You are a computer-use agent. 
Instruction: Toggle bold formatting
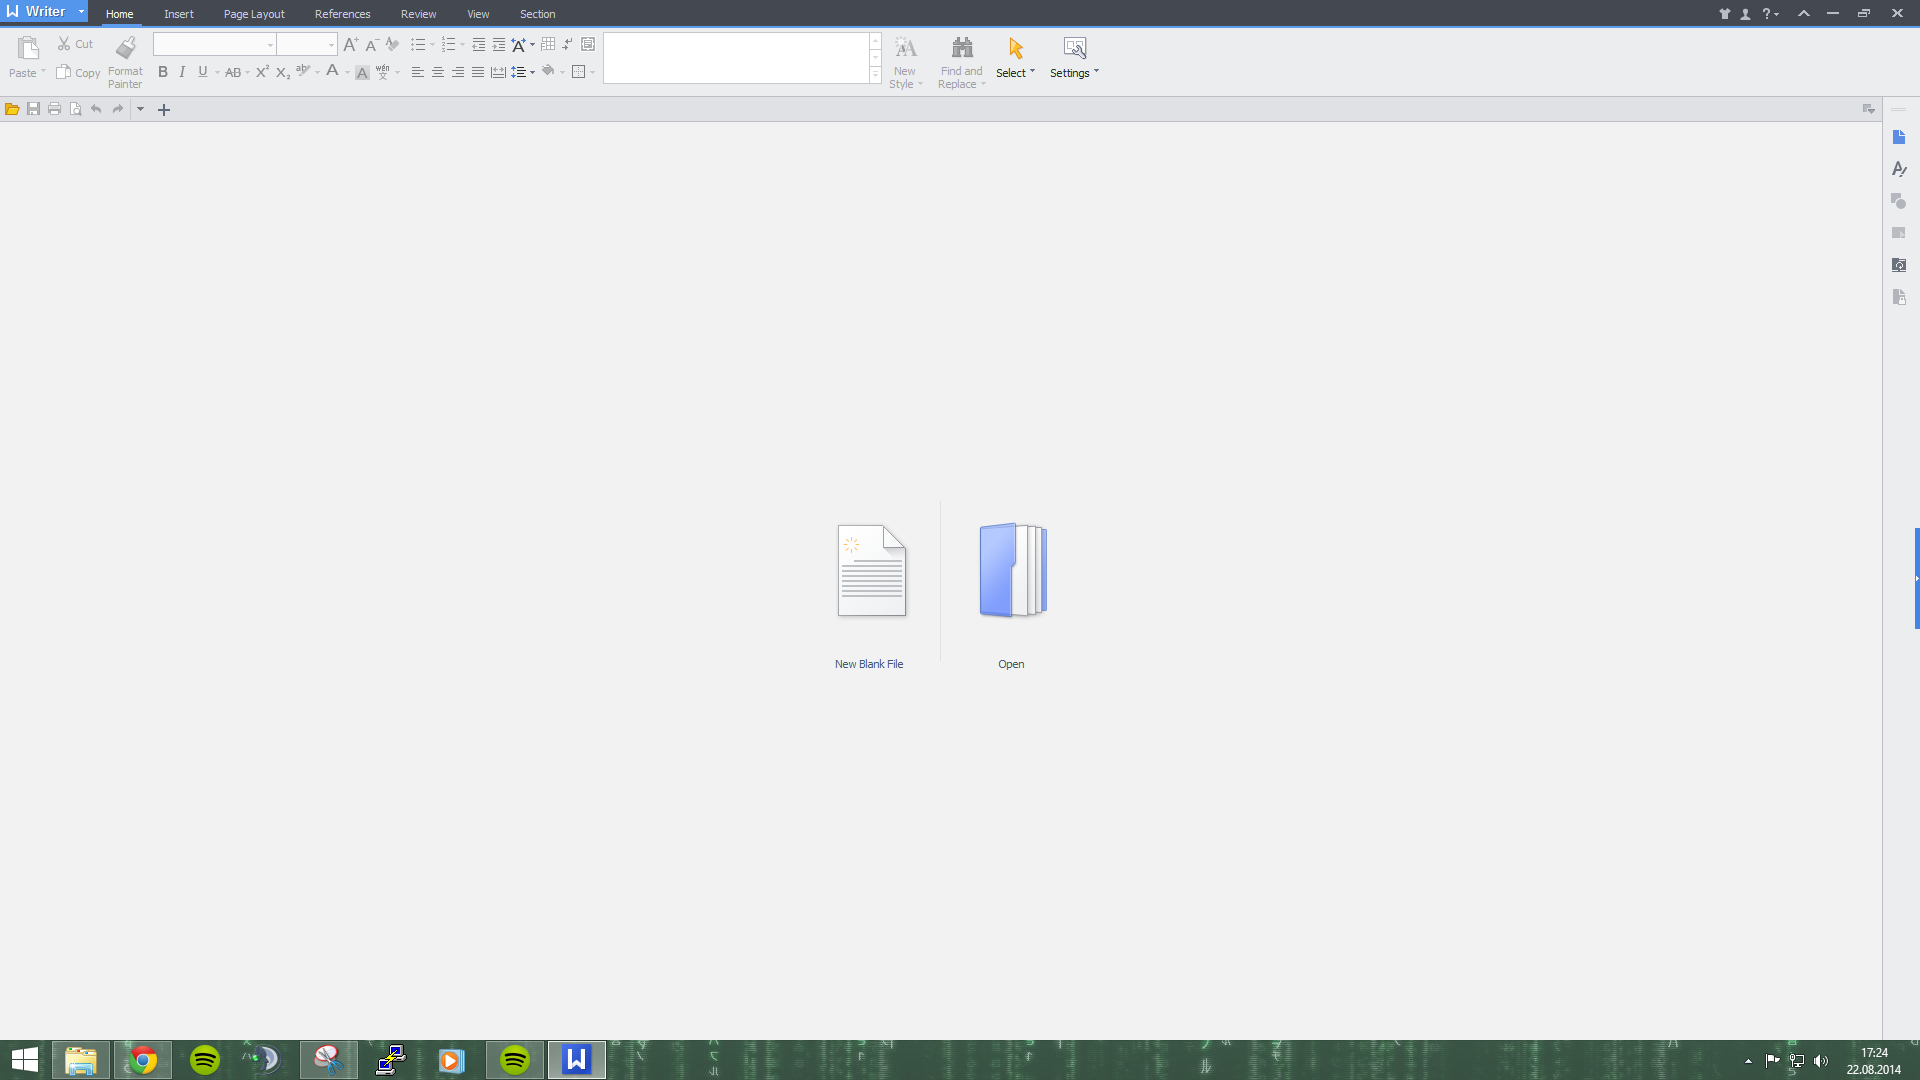[x=163, y=72]
